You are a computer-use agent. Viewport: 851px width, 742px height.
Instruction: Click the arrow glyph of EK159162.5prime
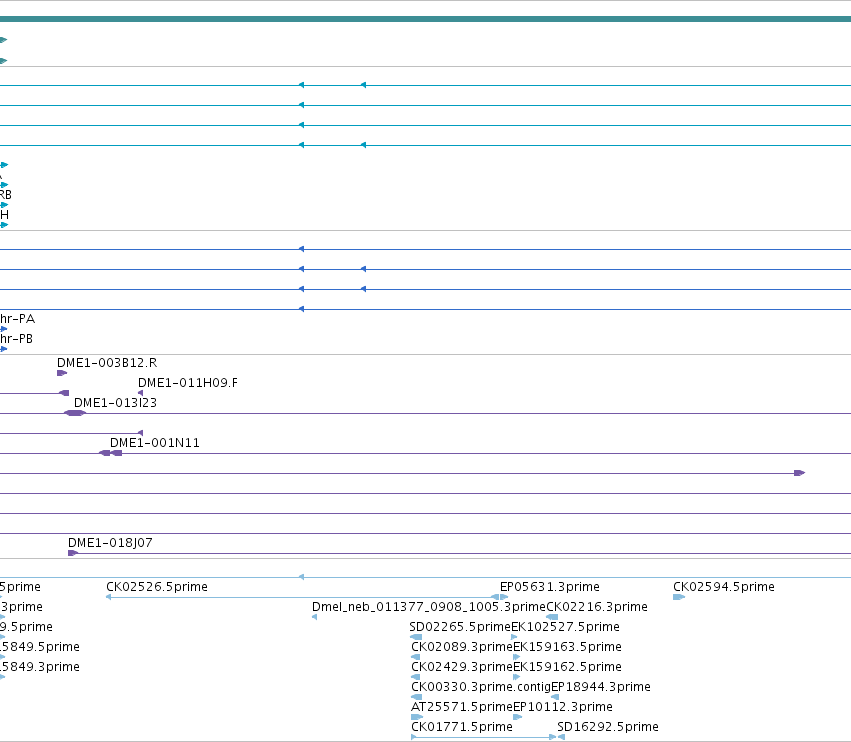[x=517, y=677]
